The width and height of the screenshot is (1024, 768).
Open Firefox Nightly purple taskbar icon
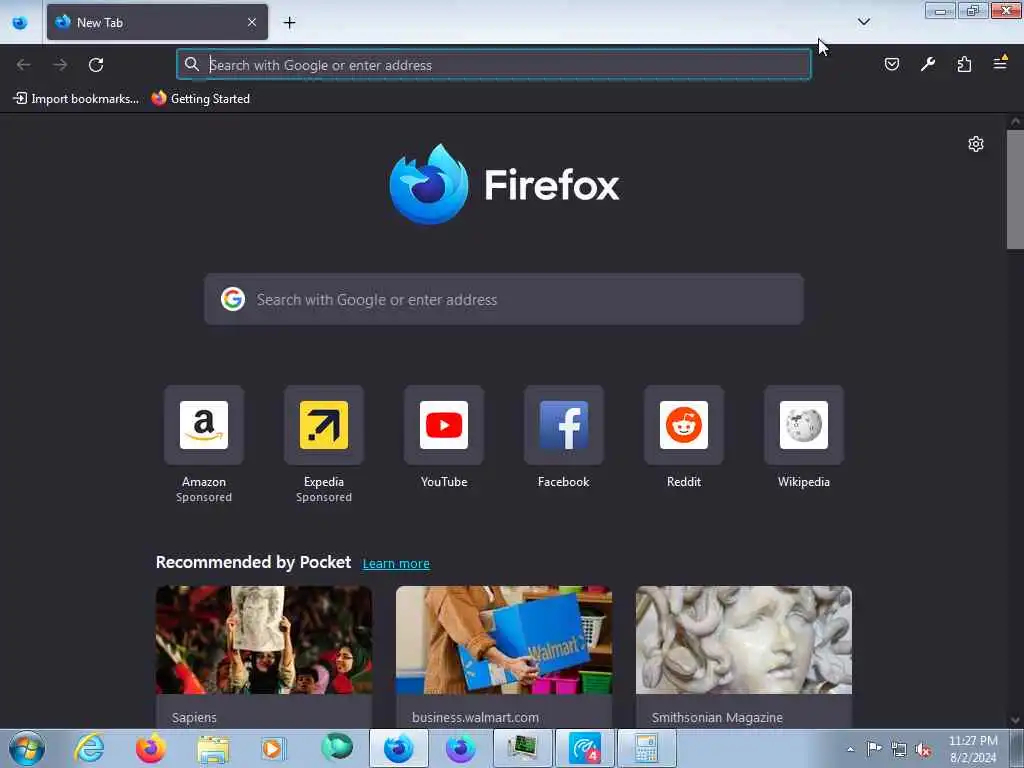point(460,748)
